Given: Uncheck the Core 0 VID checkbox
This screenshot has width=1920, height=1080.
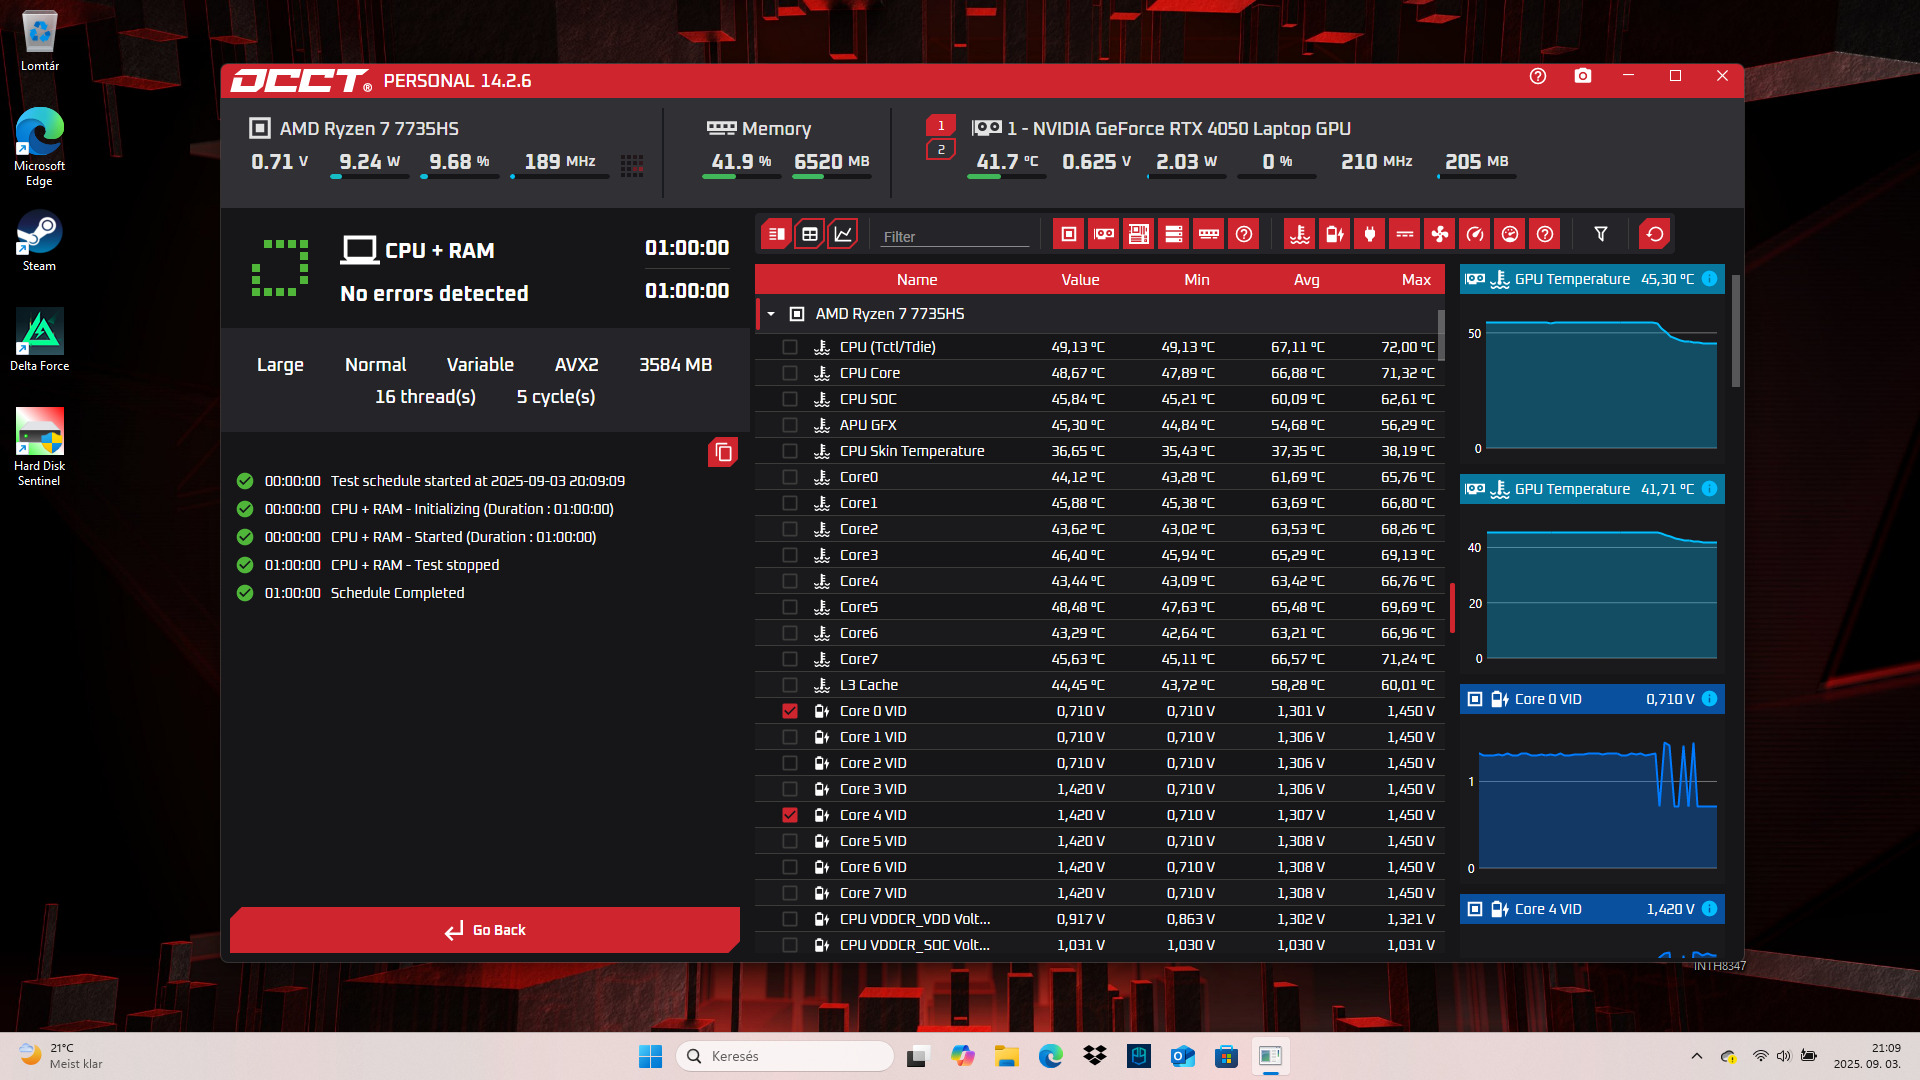Looking at the screenshot, I should pos(790,711).
